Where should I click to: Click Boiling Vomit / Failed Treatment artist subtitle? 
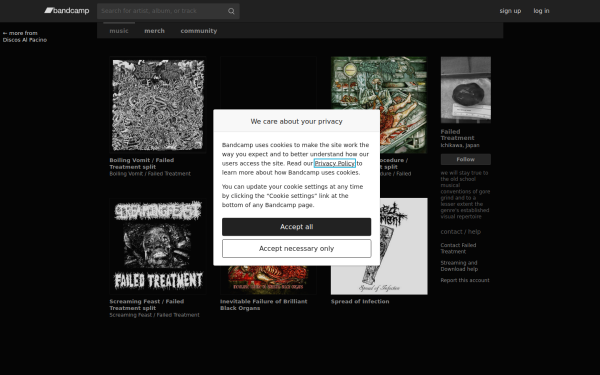point(150,174)
